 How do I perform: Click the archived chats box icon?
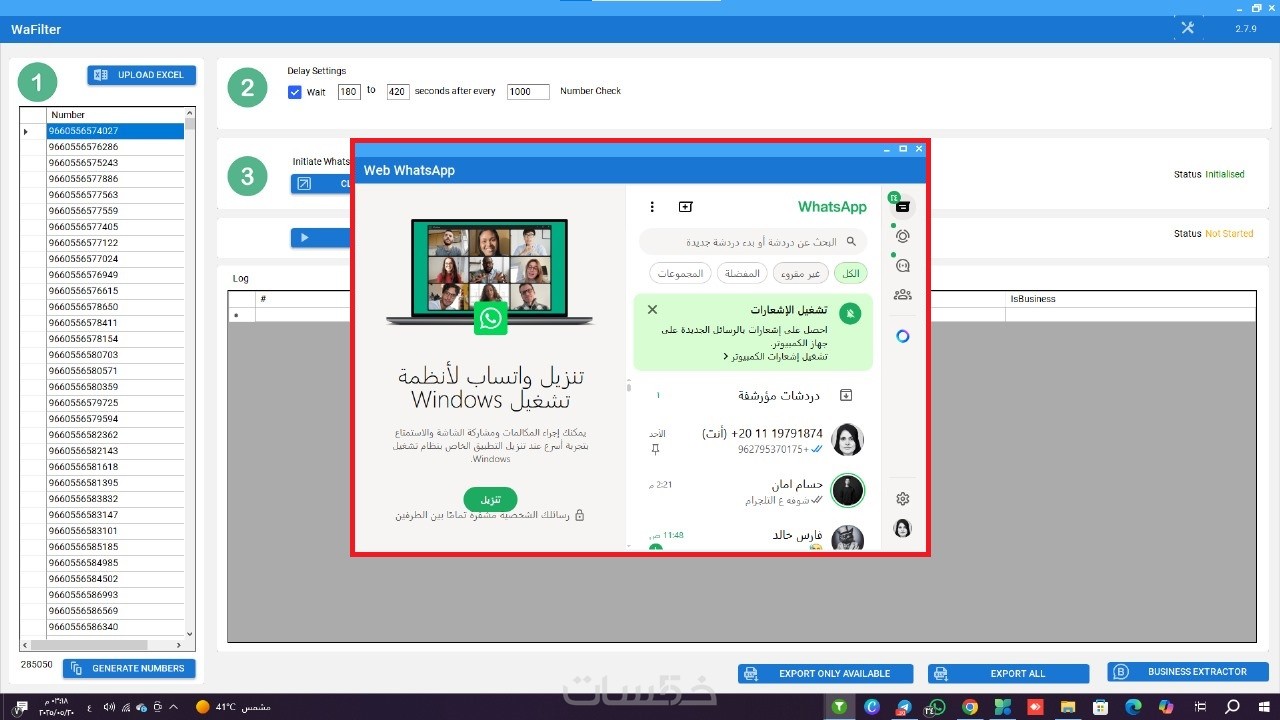[x=846, y=395]
